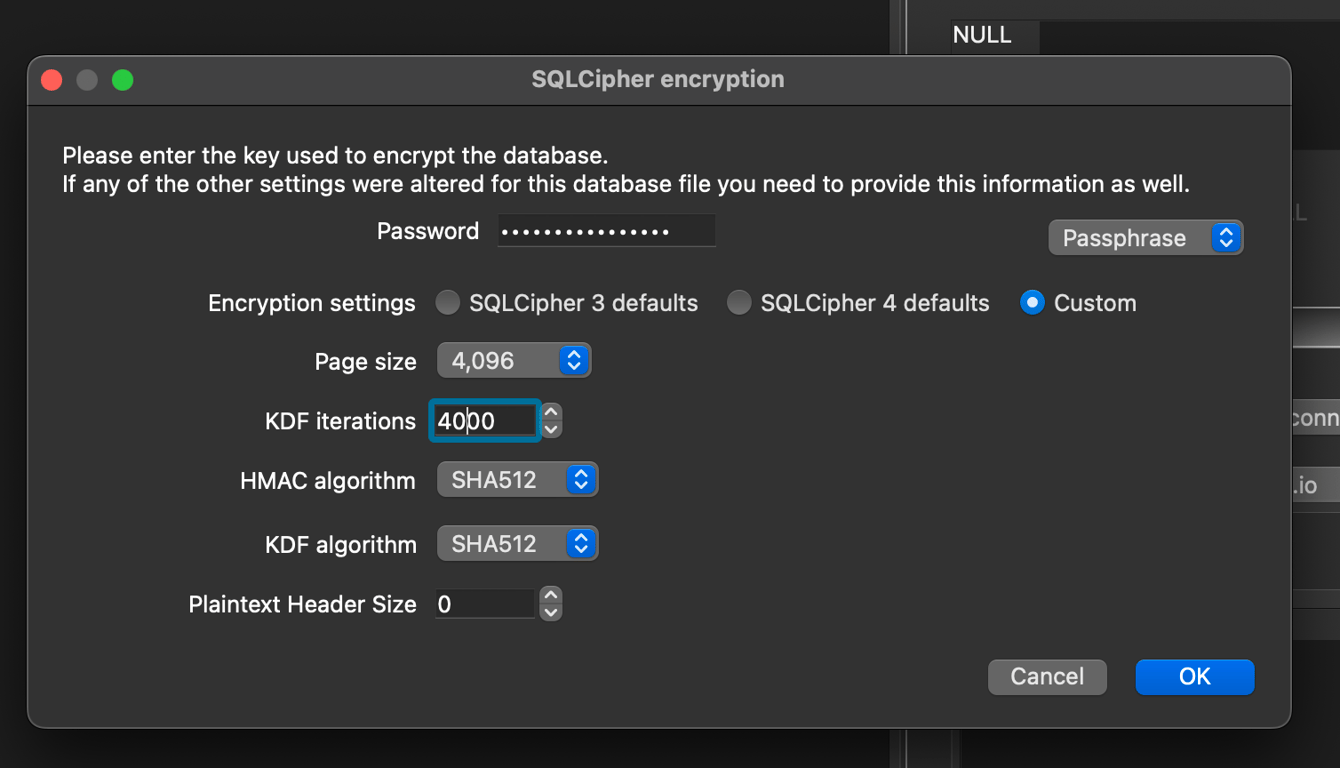Increment Plaintext Header Size stepper

pos(551,595)
